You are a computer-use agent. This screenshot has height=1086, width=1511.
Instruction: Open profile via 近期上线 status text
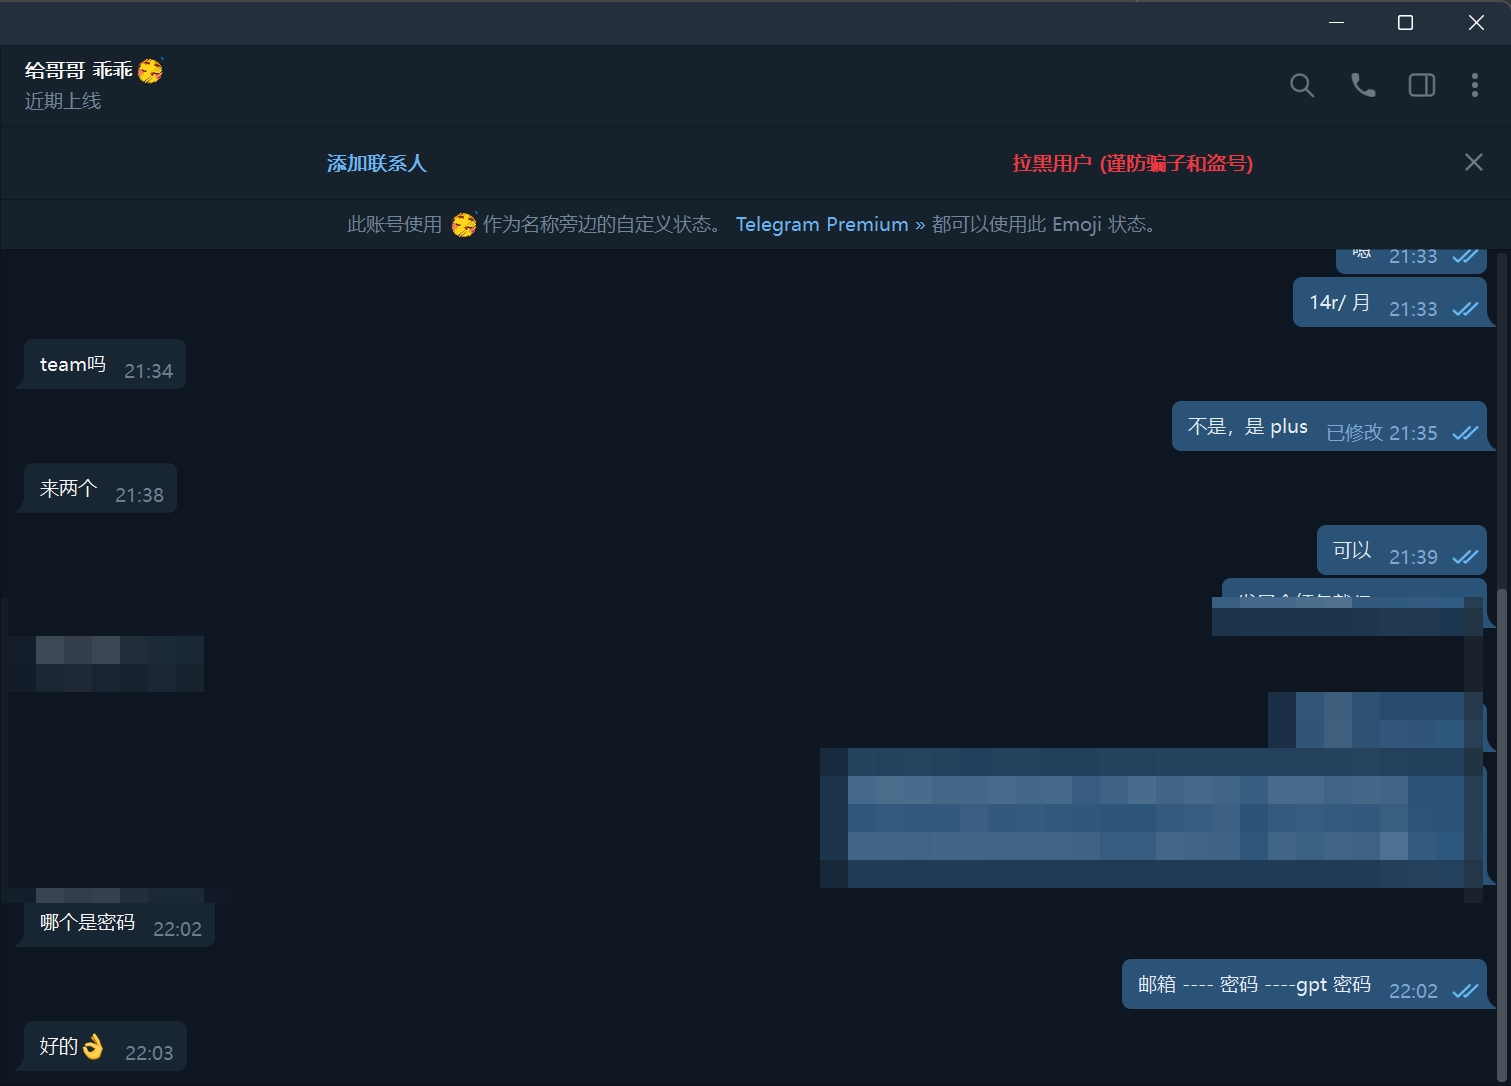[63, 101]
